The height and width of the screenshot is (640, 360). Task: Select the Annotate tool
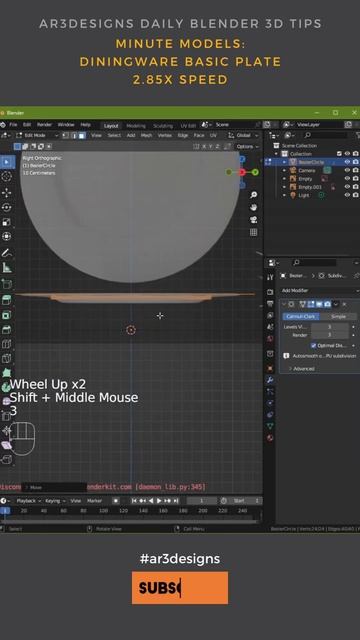point(7,253)
